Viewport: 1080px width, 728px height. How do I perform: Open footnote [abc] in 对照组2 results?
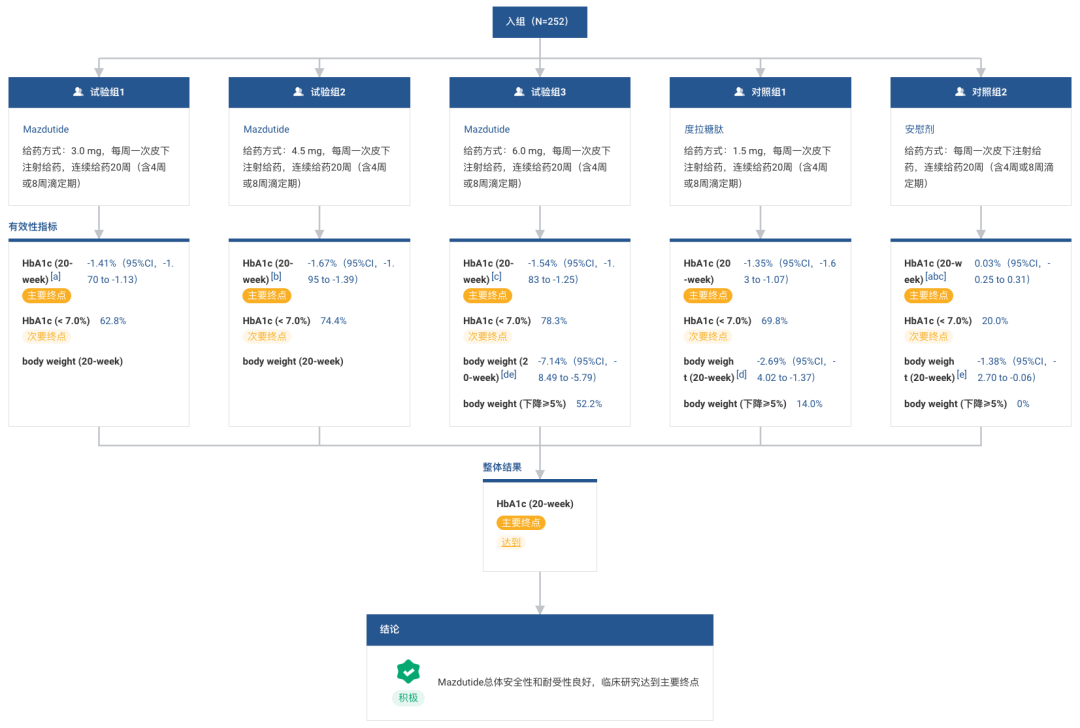coord(936,276)
